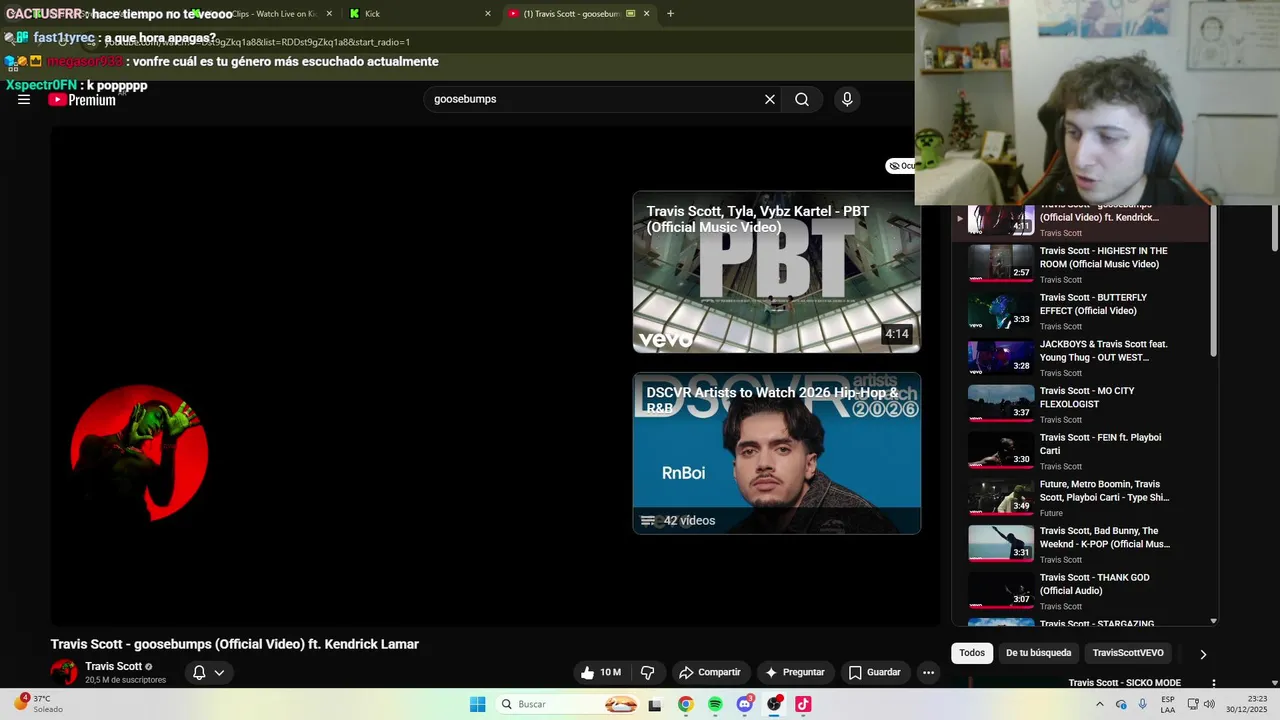Image resolution: width=1280 pixels, height=720 pixels.
Task: Click the media indicator on the goosebumps tab
Action: click(x=630, y=14)
